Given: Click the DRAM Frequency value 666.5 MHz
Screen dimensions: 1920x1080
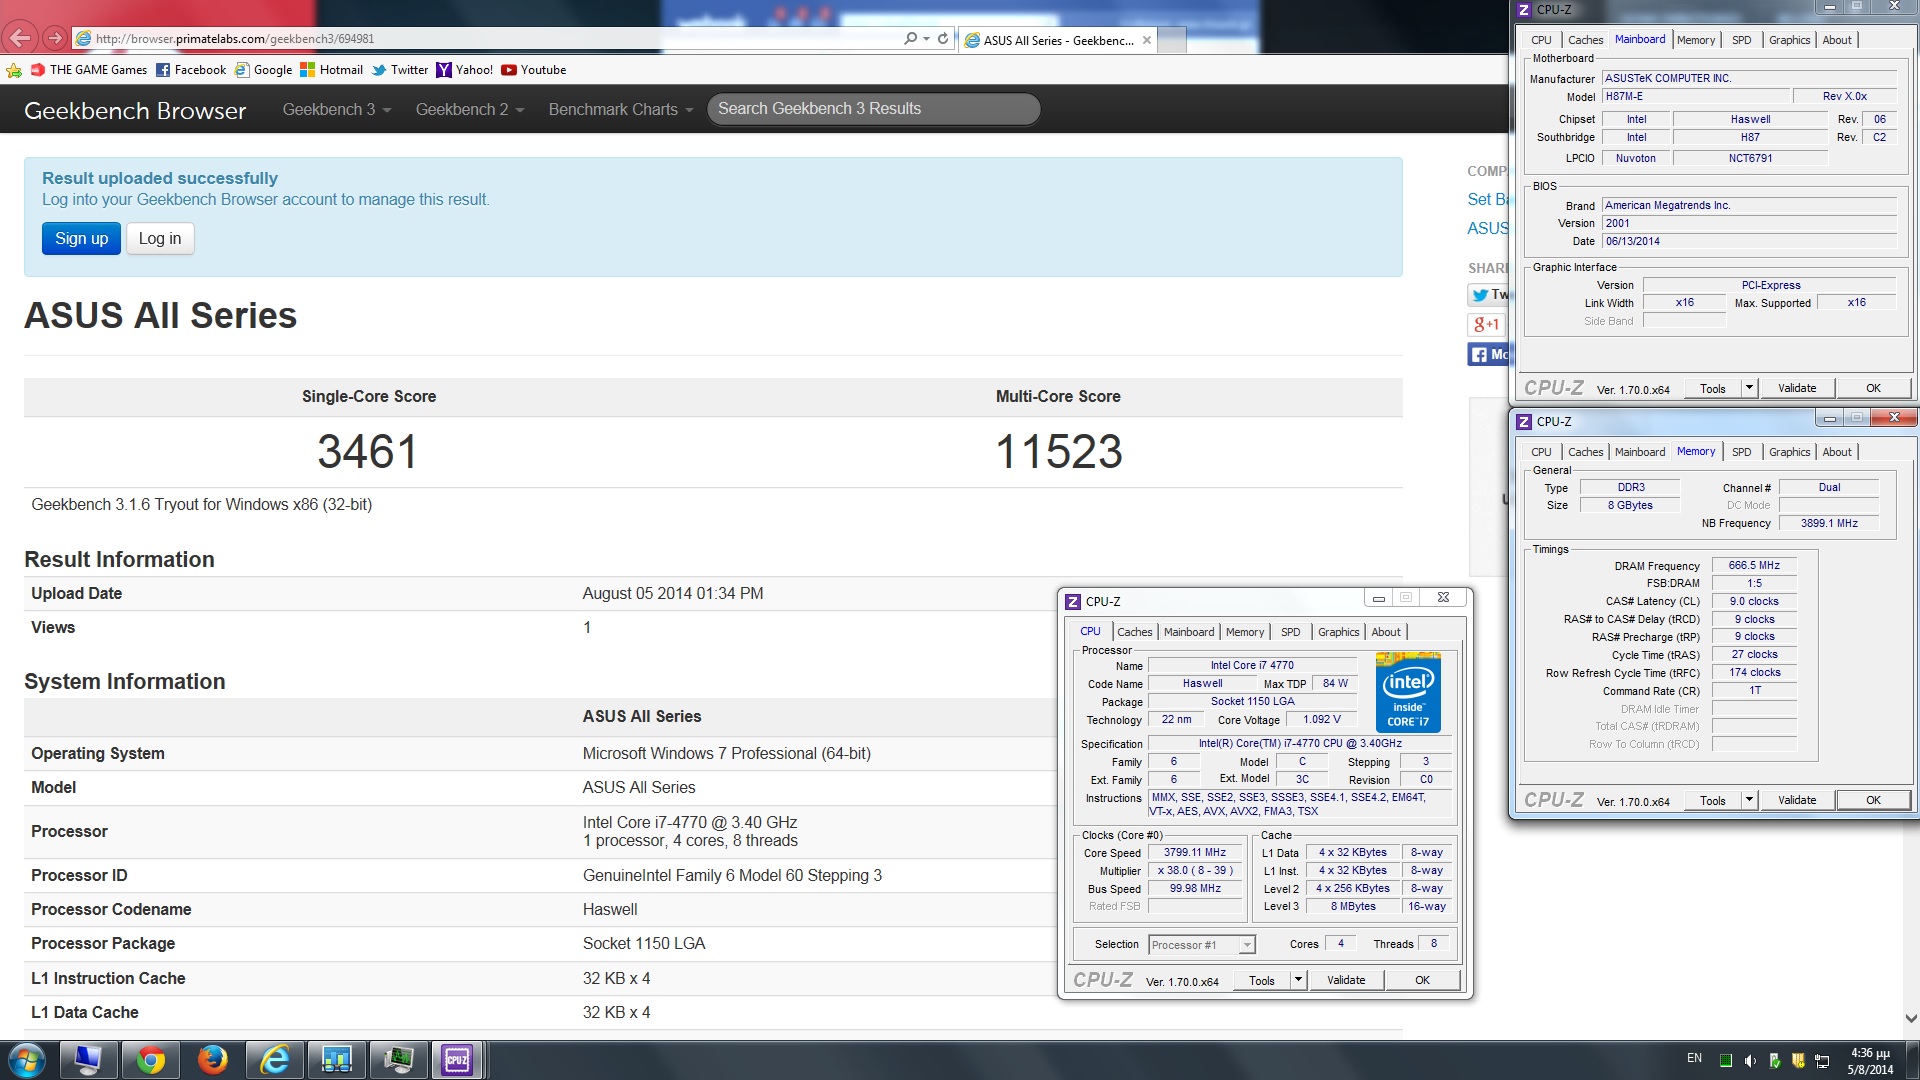Looking at the screenshot, I should [1754, 565].
